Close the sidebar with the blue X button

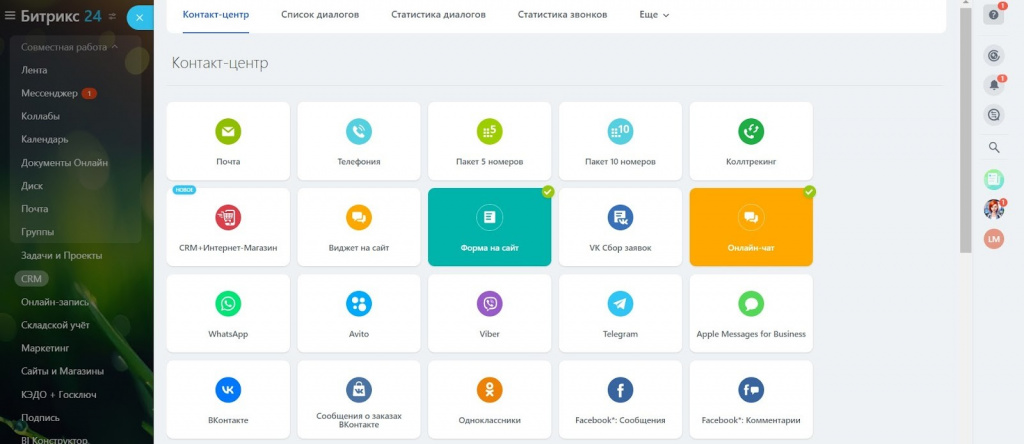point(139,18)
